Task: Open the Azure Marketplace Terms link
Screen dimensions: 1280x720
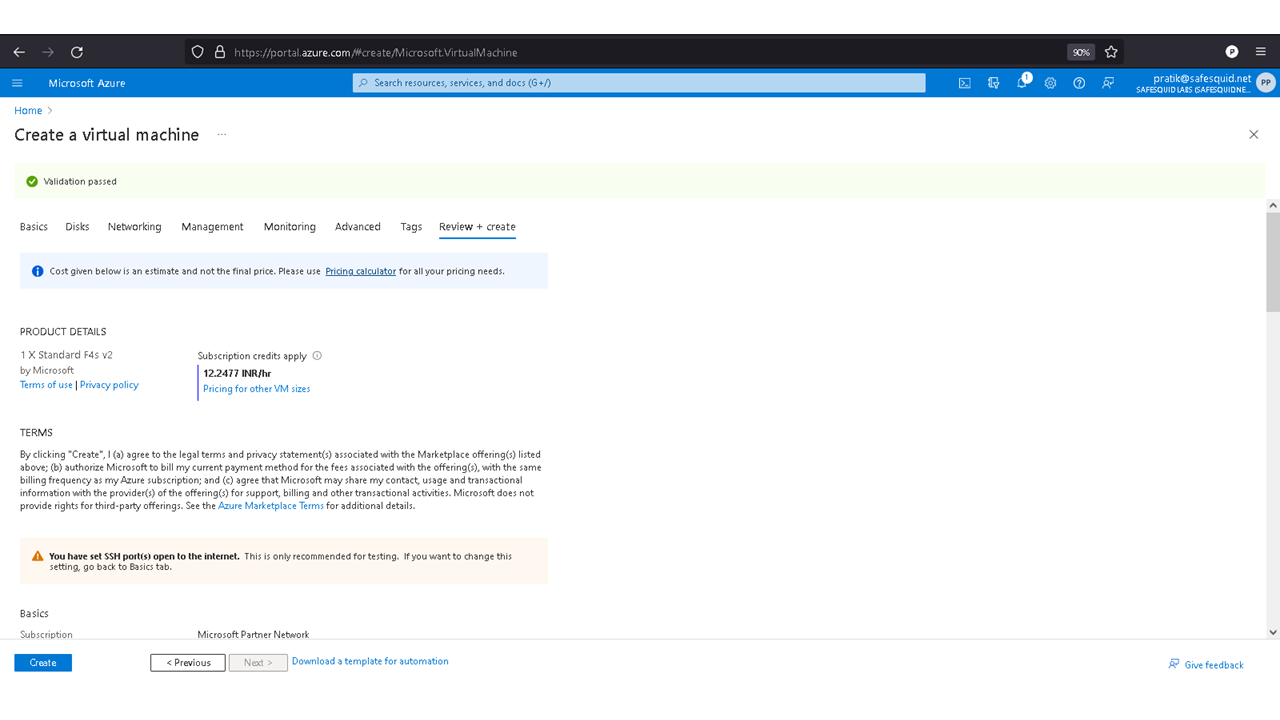Action: [x=271, y=506]
